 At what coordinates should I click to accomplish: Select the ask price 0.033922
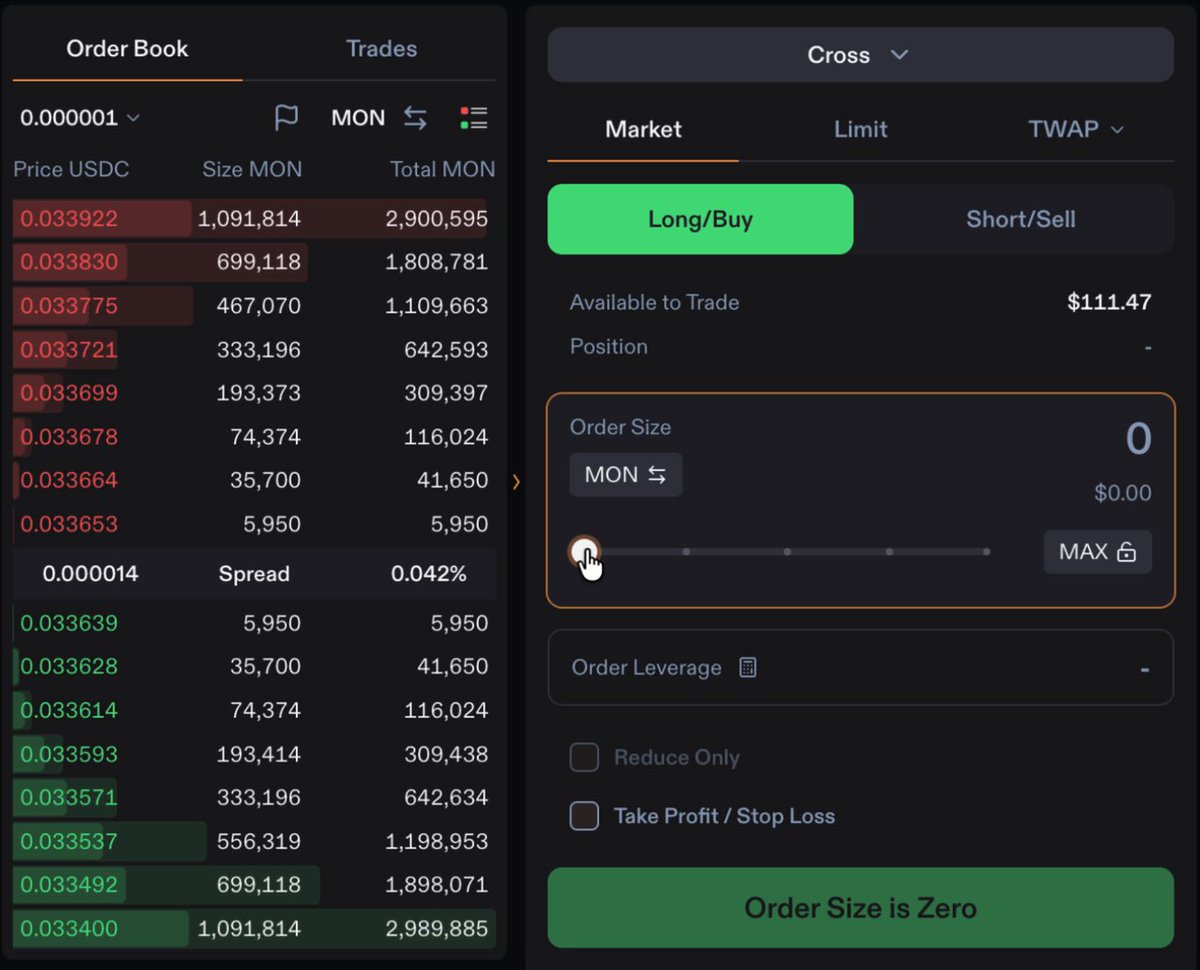pyautogui.click(x=69, y=219)
